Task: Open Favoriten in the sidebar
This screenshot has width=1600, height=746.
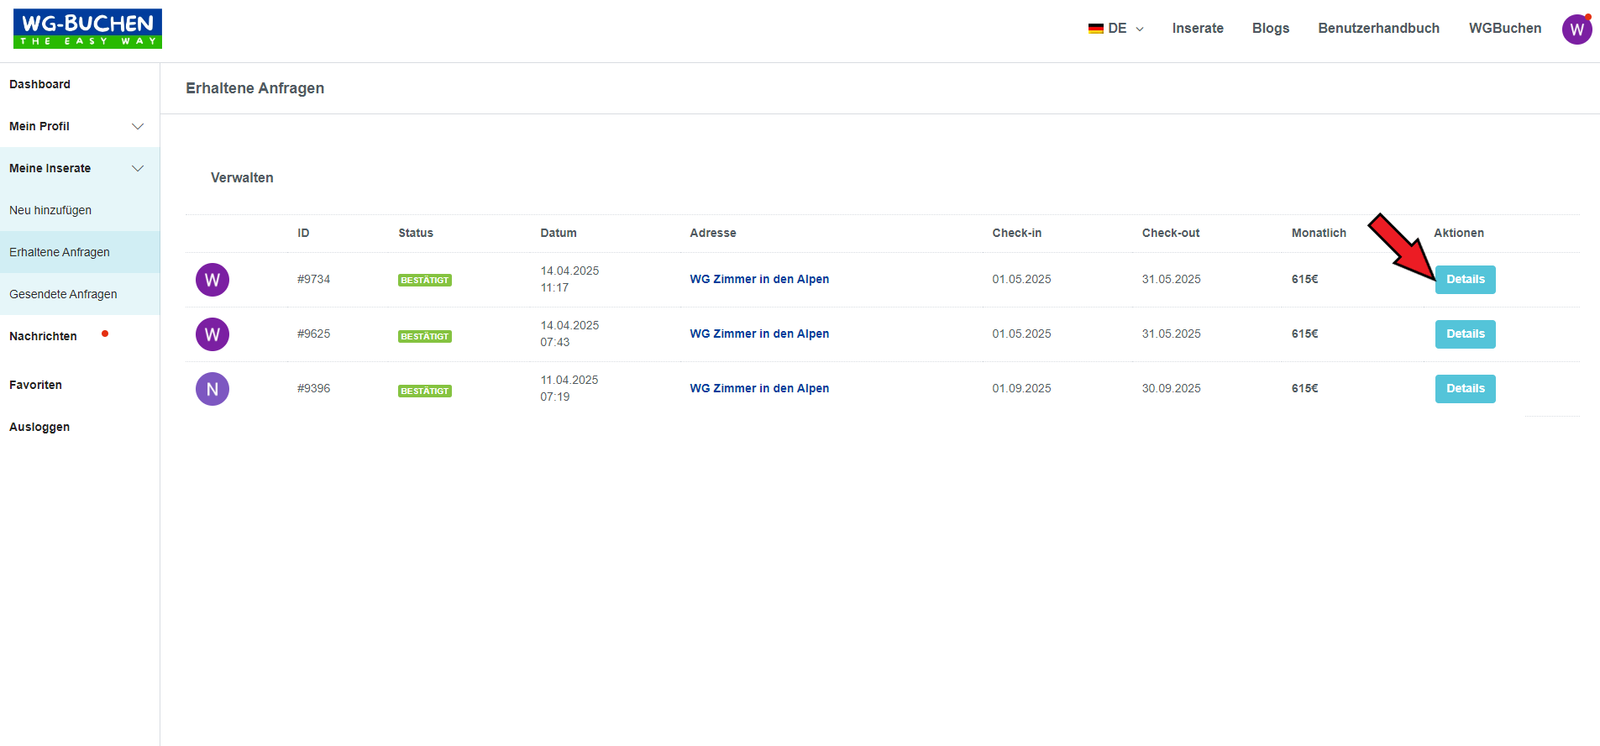Action: coord(35,385)
